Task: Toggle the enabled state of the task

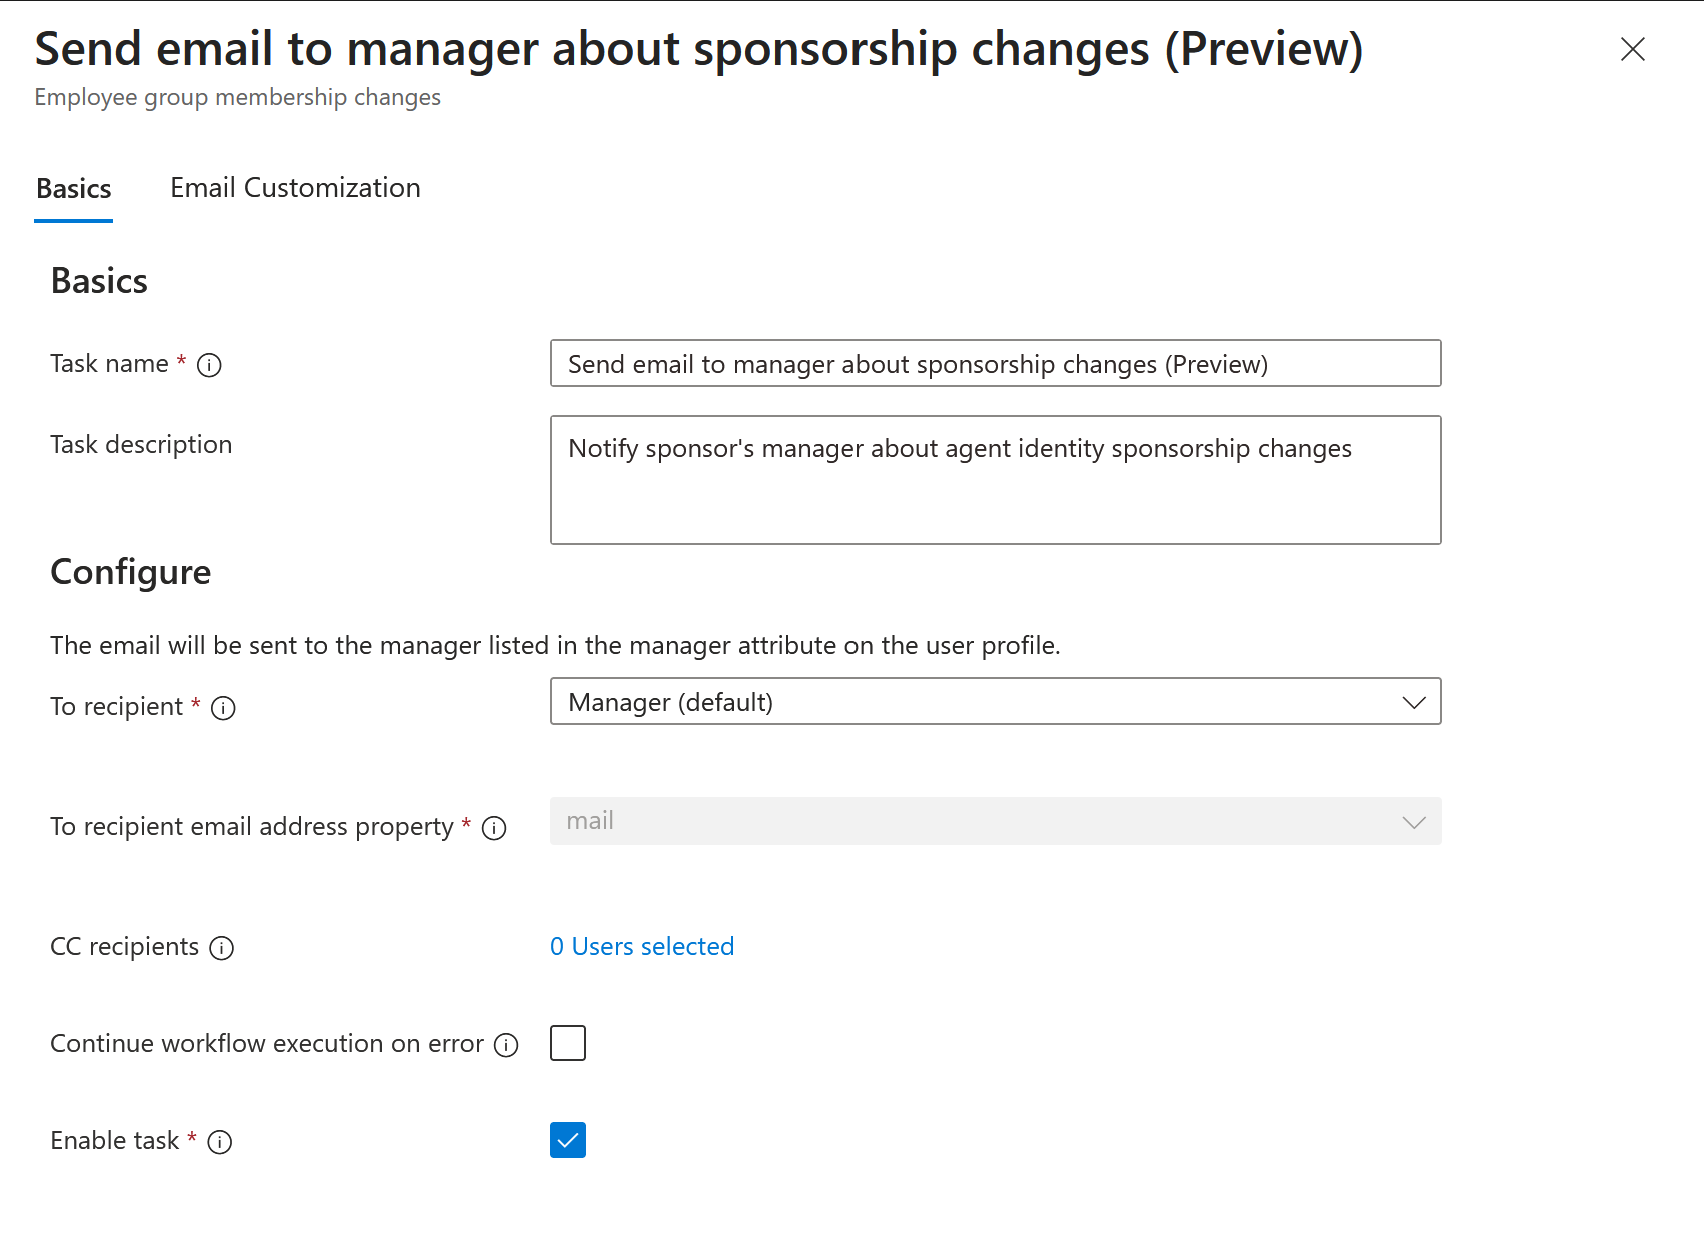Action: tap(567, 1140)
